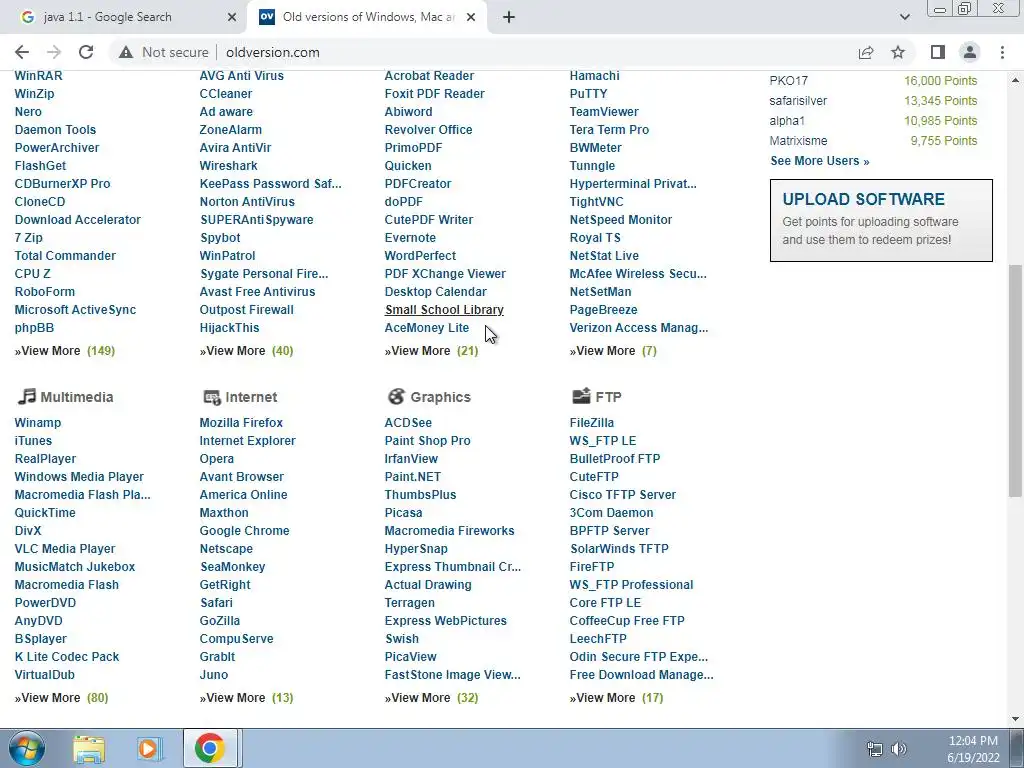Open the Mozilla Firefox link
Image resolution: width=1024 pixels, height=768 pixels.
tap(241, 423)
